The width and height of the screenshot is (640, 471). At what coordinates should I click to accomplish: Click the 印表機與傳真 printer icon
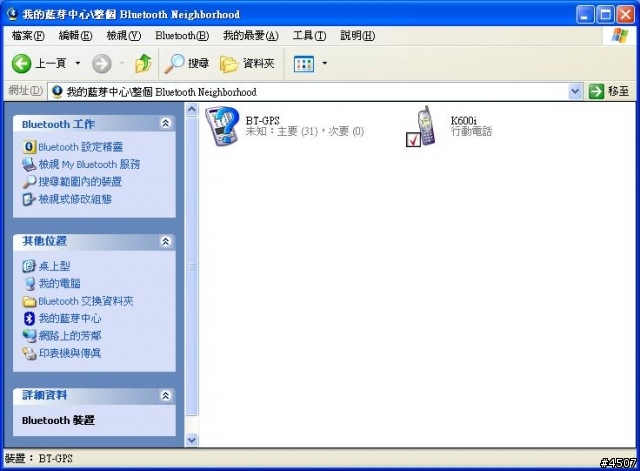point(29,353)
